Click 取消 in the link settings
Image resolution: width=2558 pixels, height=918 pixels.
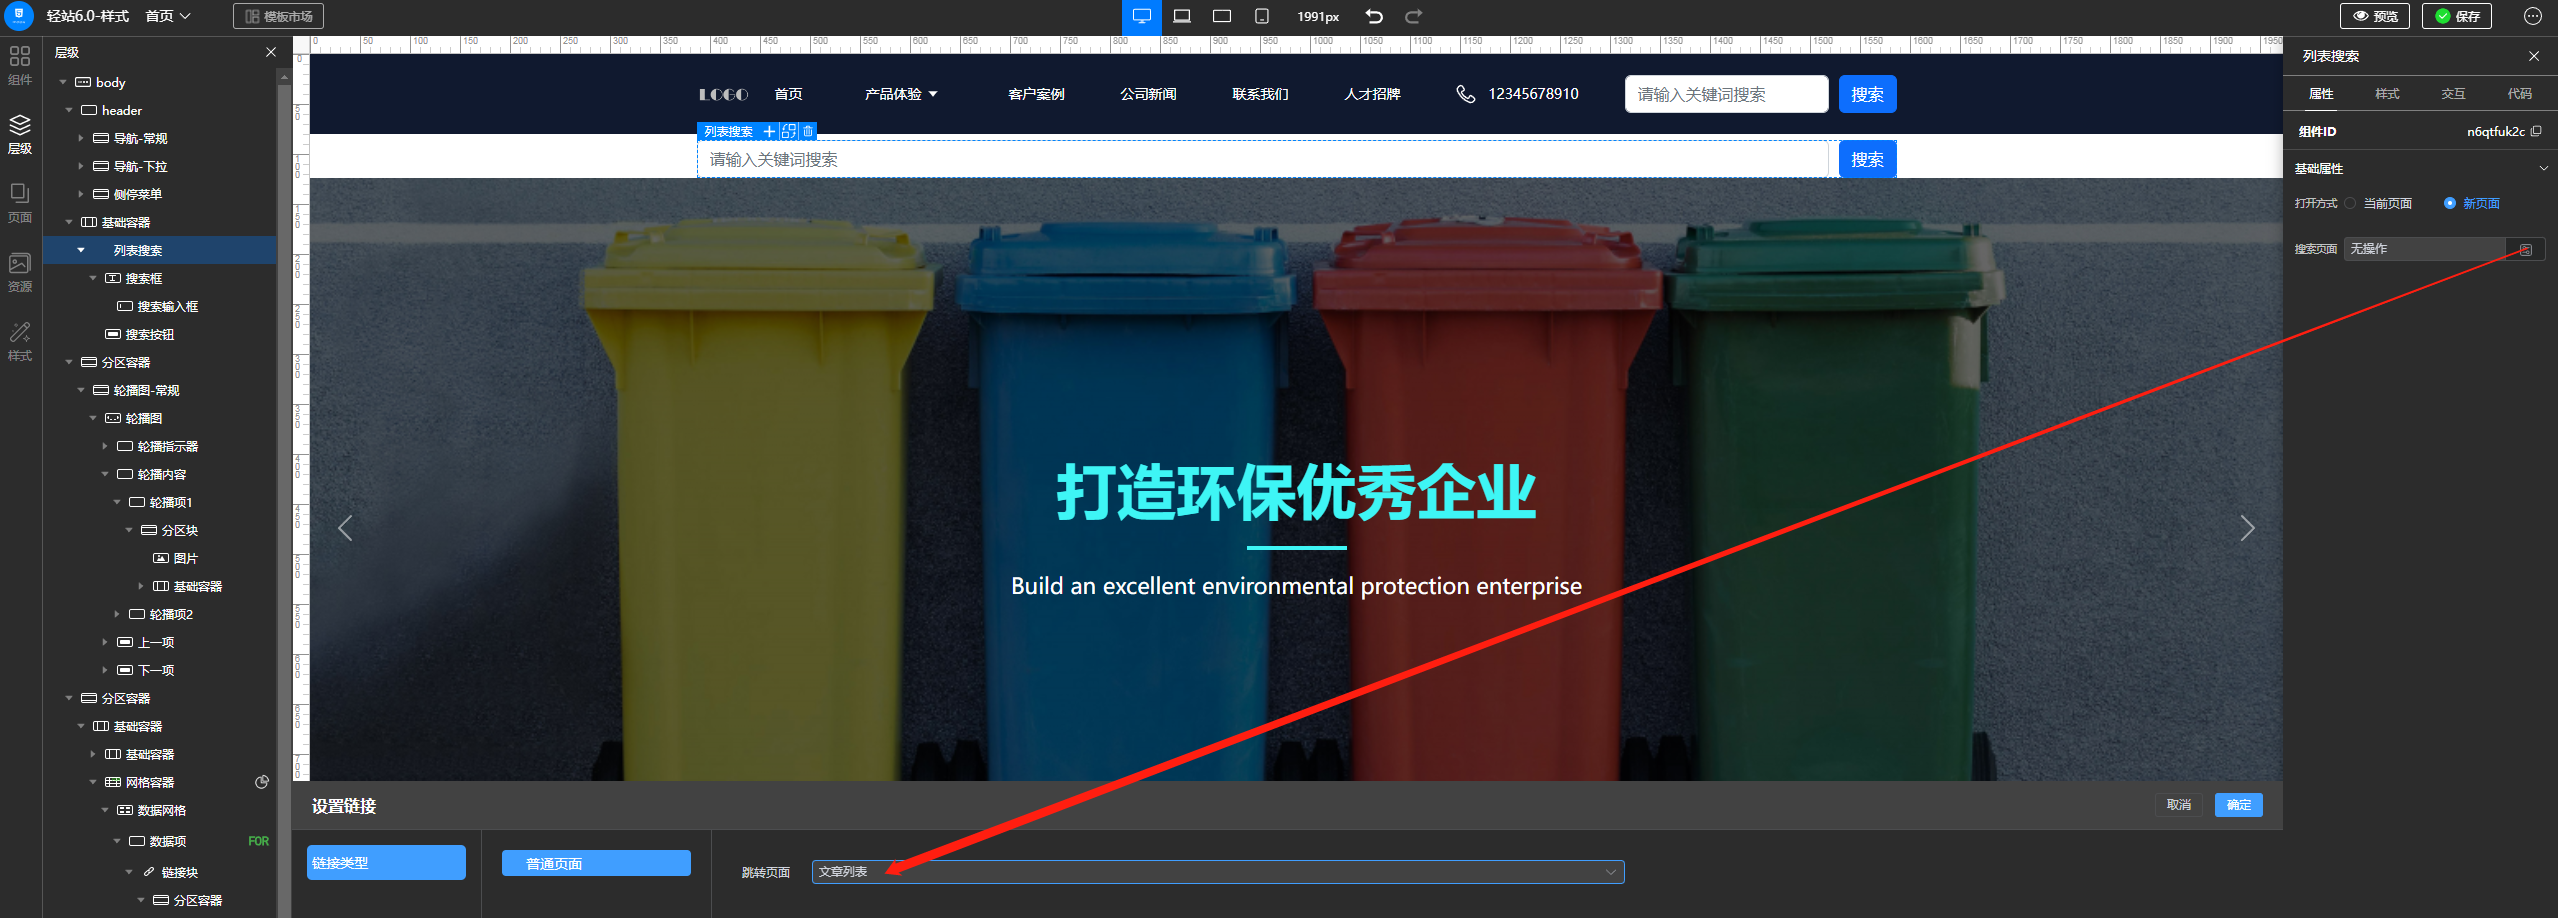tap(2178, 805)
